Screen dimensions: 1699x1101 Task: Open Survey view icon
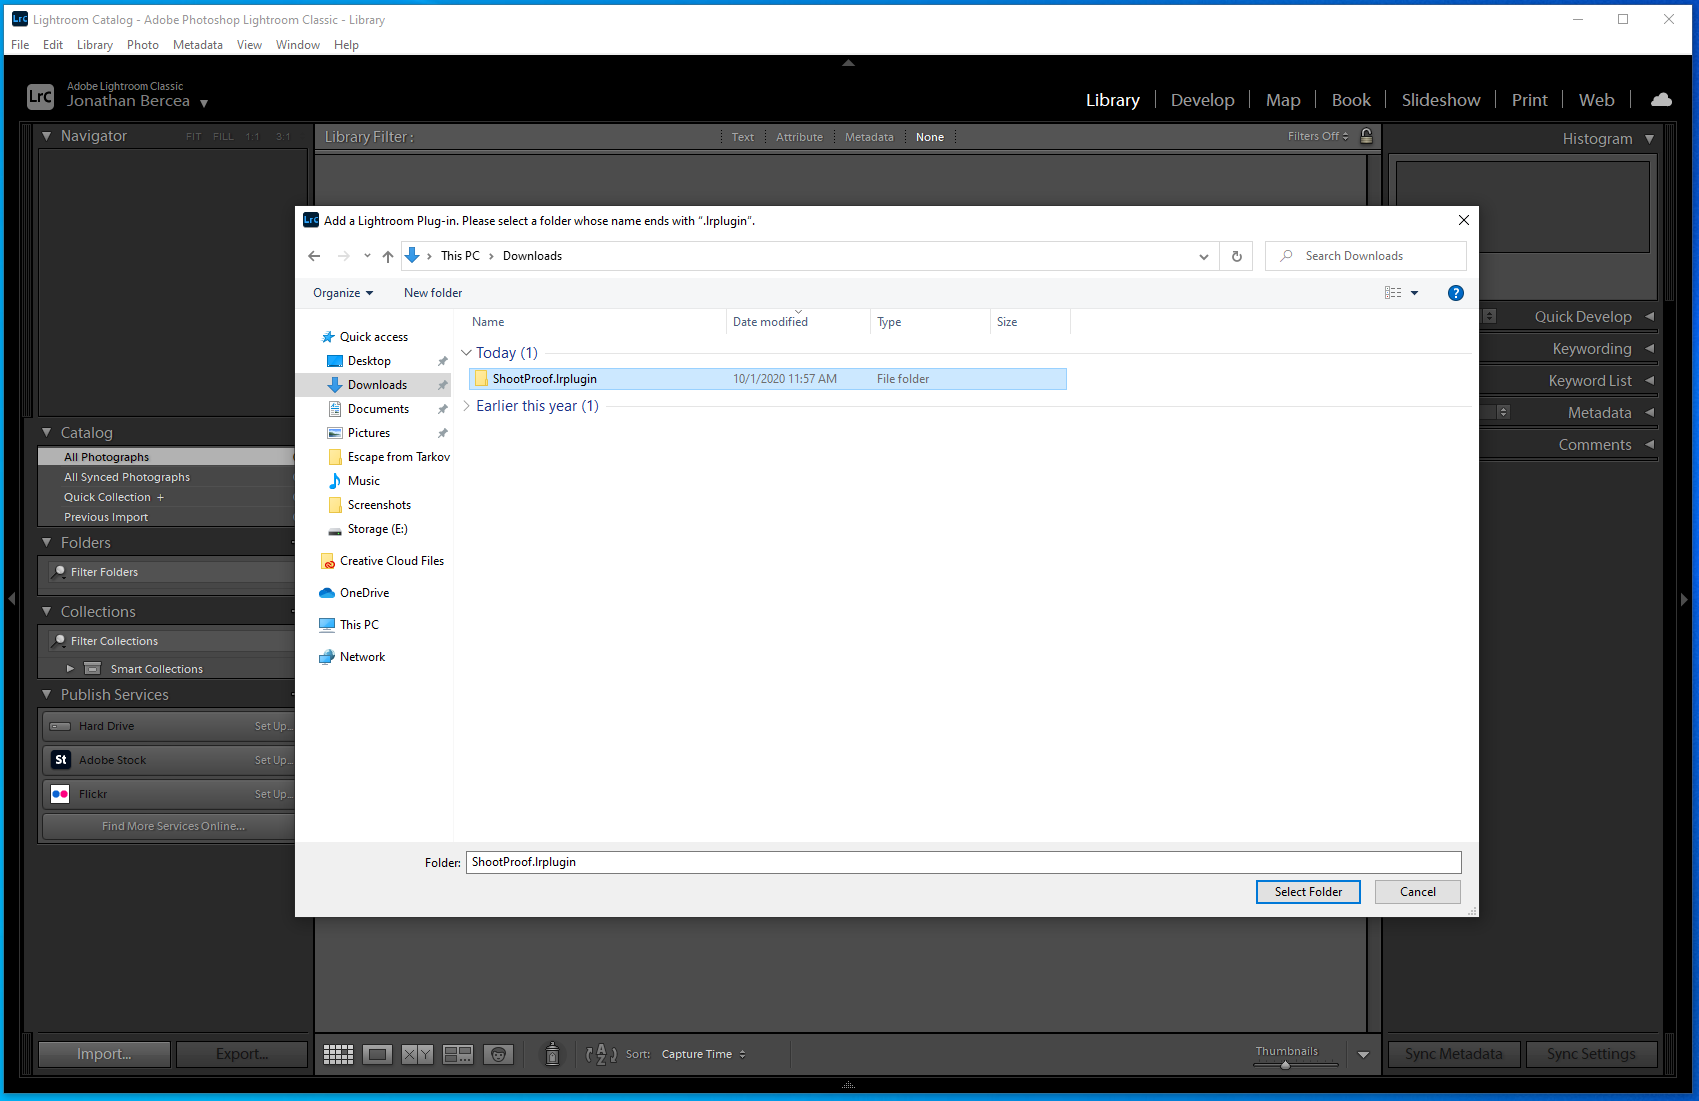click(458, 1054)
